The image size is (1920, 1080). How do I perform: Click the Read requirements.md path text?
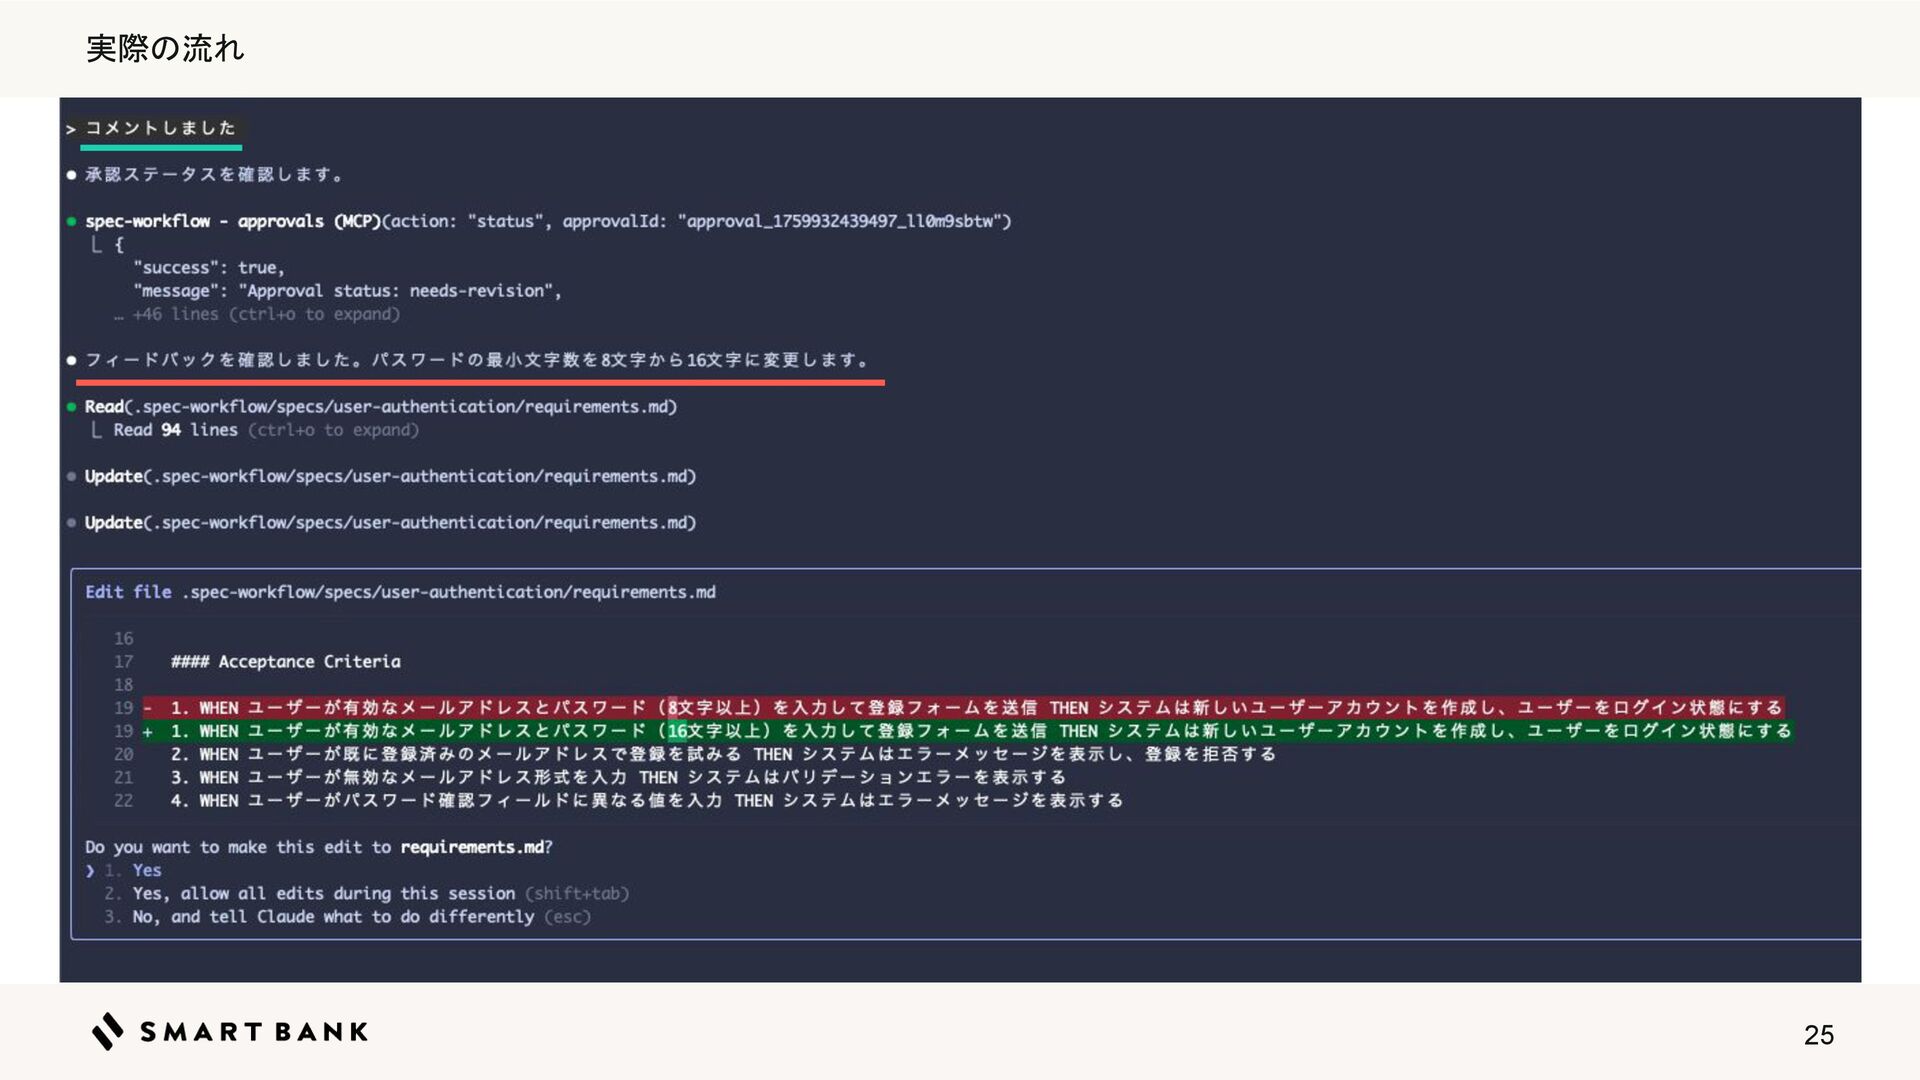tap(408, 407)
